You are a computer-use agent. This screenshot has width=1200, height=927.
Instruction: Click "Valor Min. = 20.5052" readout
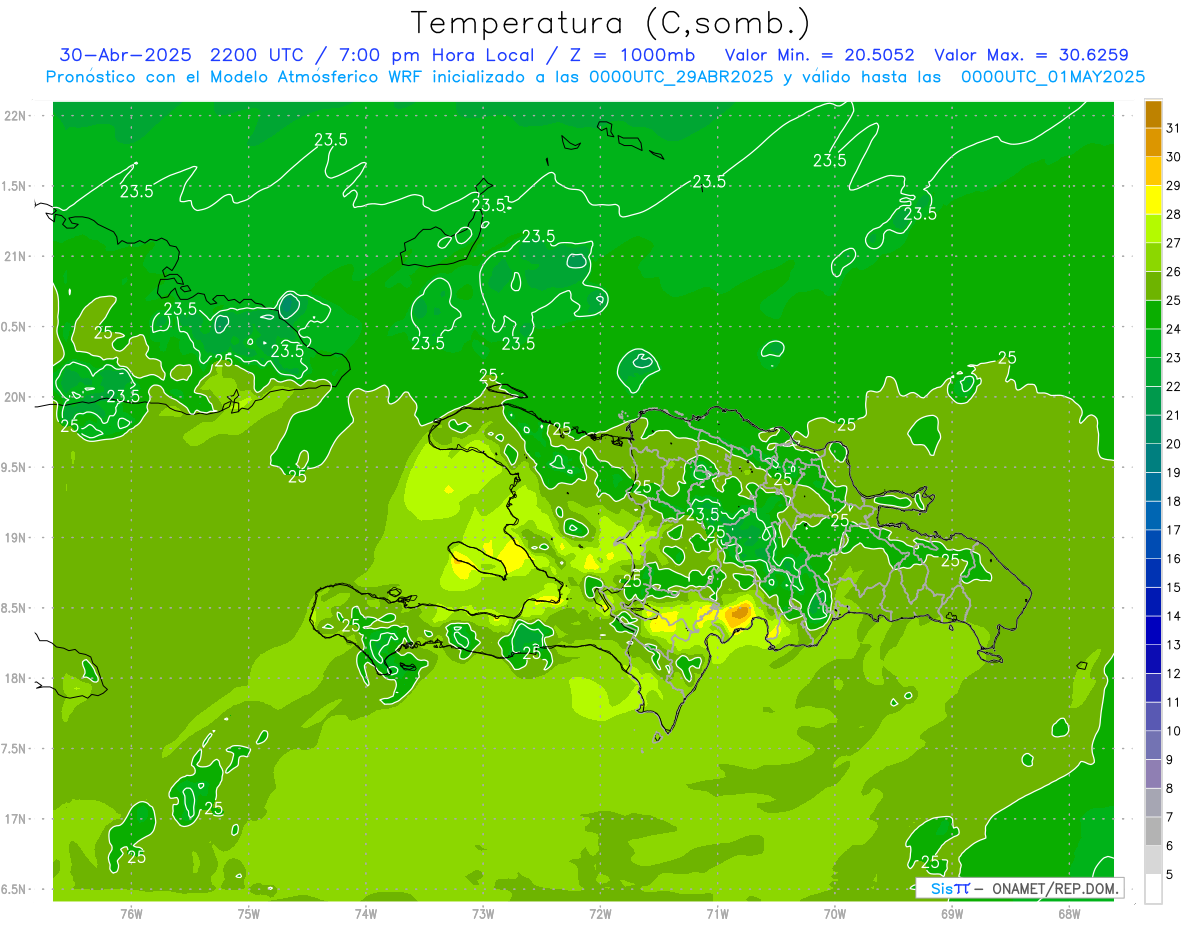819,55
